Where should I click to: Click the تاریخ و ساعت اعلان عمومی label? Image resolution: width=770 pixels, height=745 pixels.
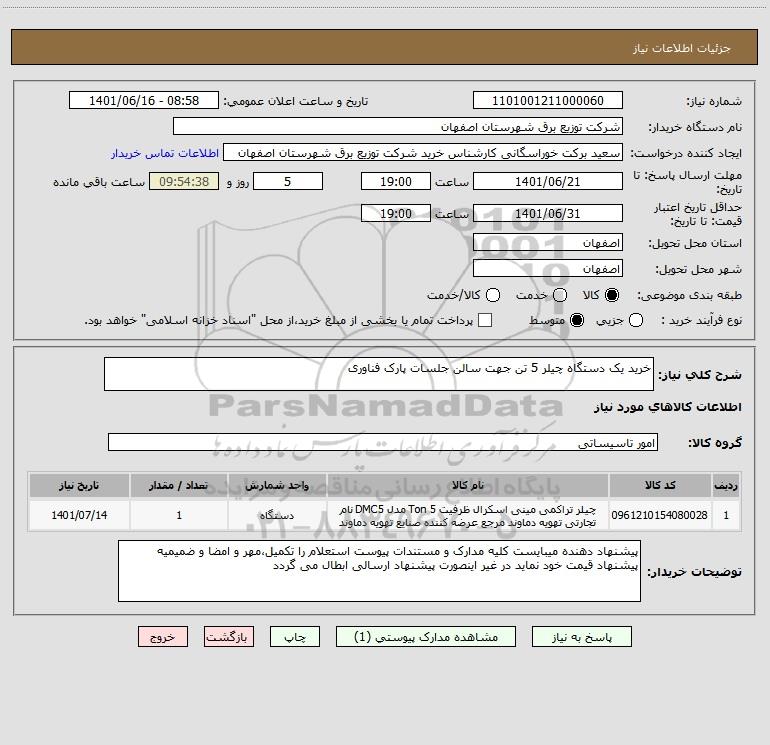click(296, 101)
